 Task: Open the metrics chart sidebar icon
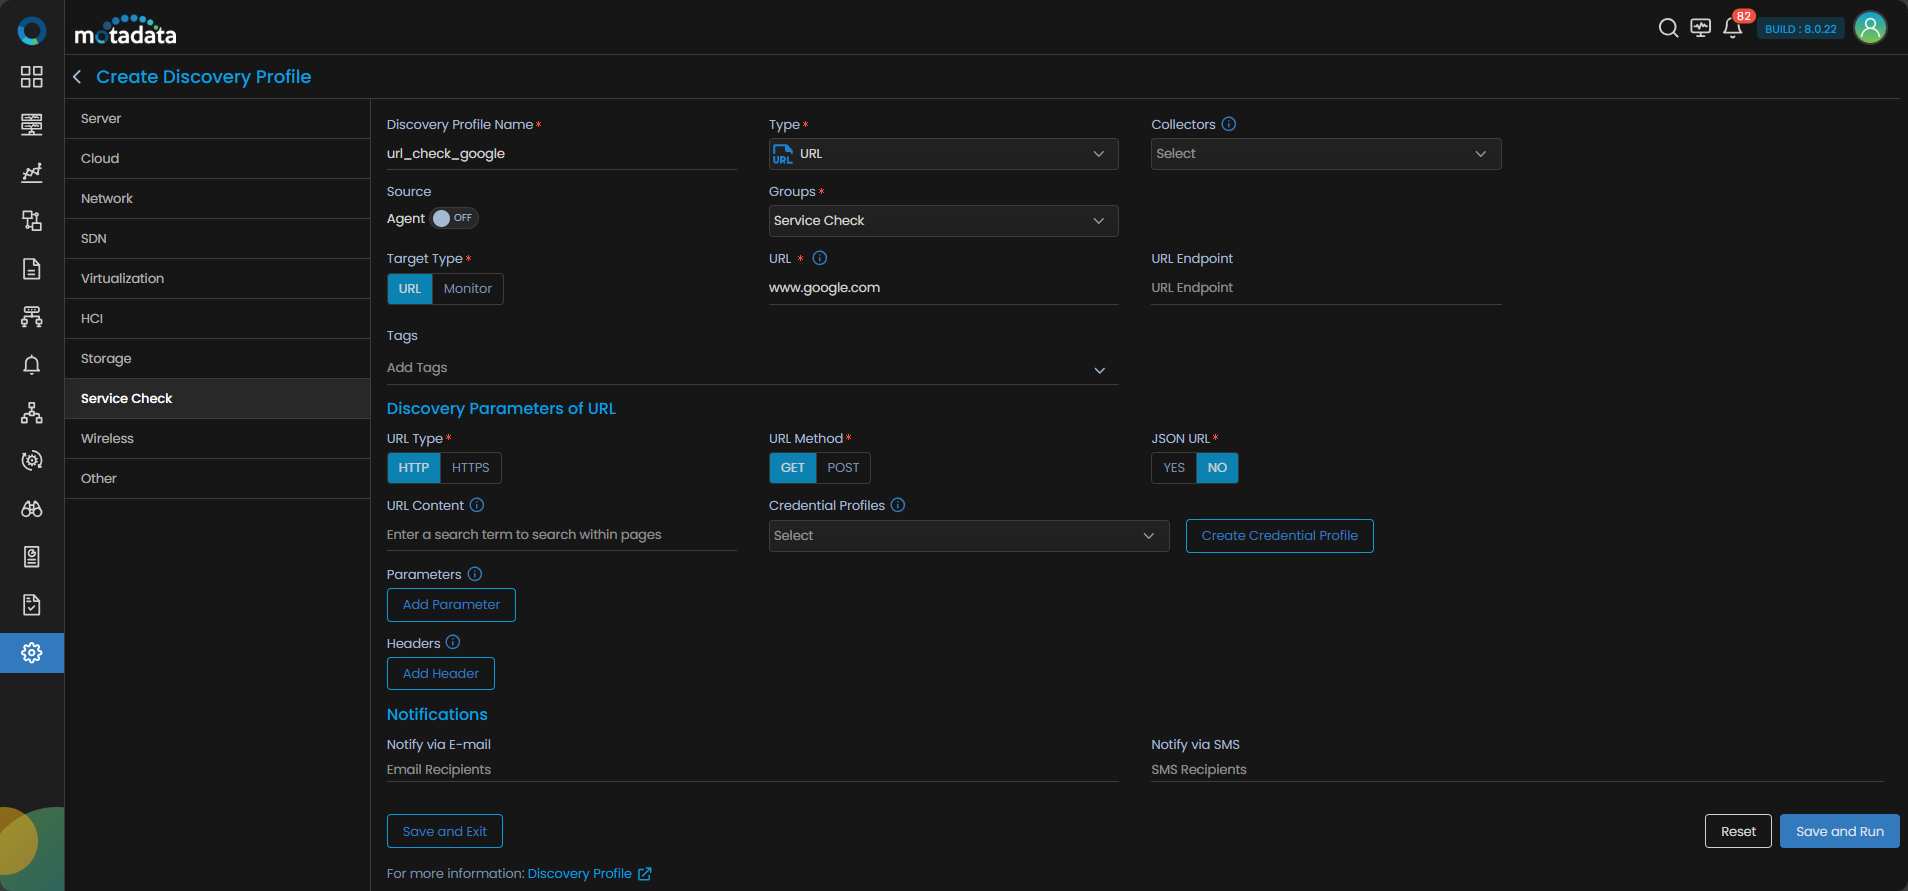click(x=32, y=173)
